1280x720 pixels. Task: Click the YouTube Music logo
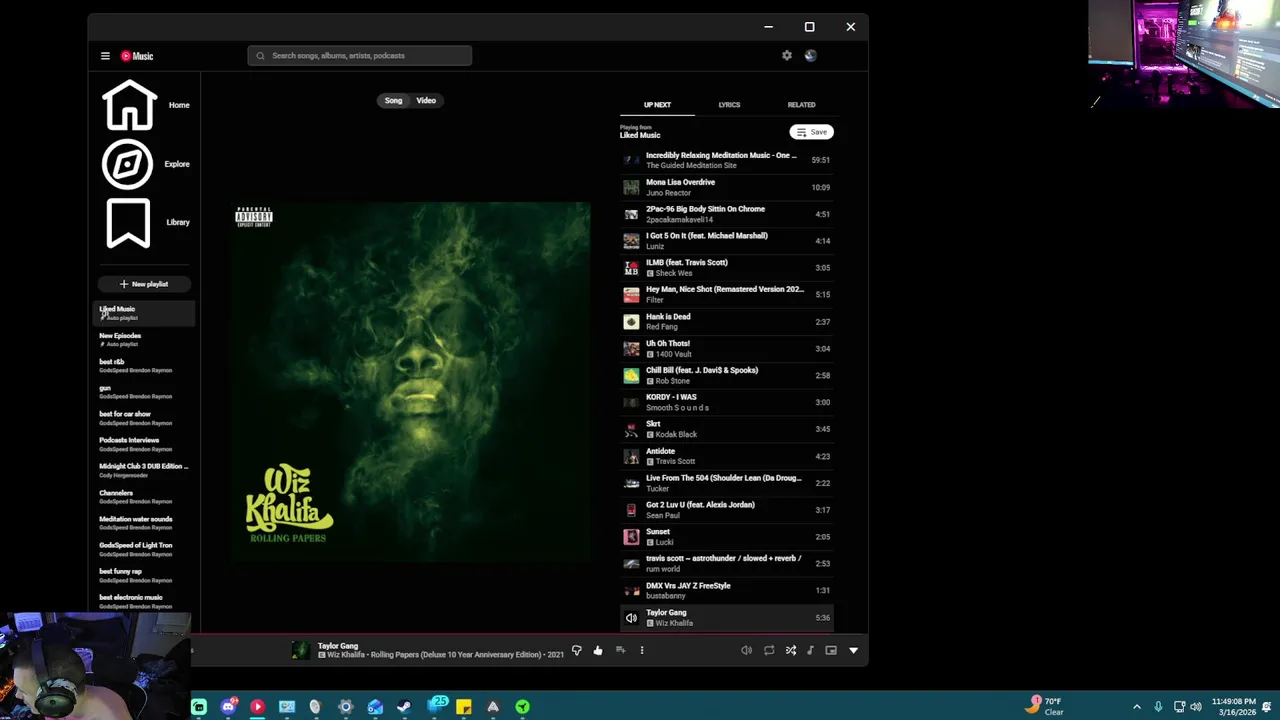click(137, 56)
